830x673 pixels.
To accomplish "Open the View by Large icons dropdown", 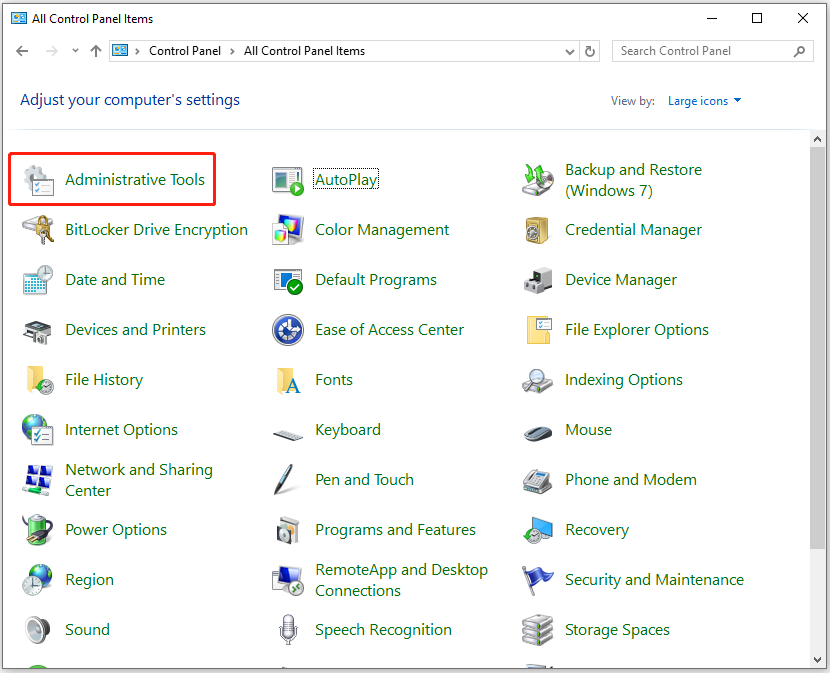I will click(705, 101).
